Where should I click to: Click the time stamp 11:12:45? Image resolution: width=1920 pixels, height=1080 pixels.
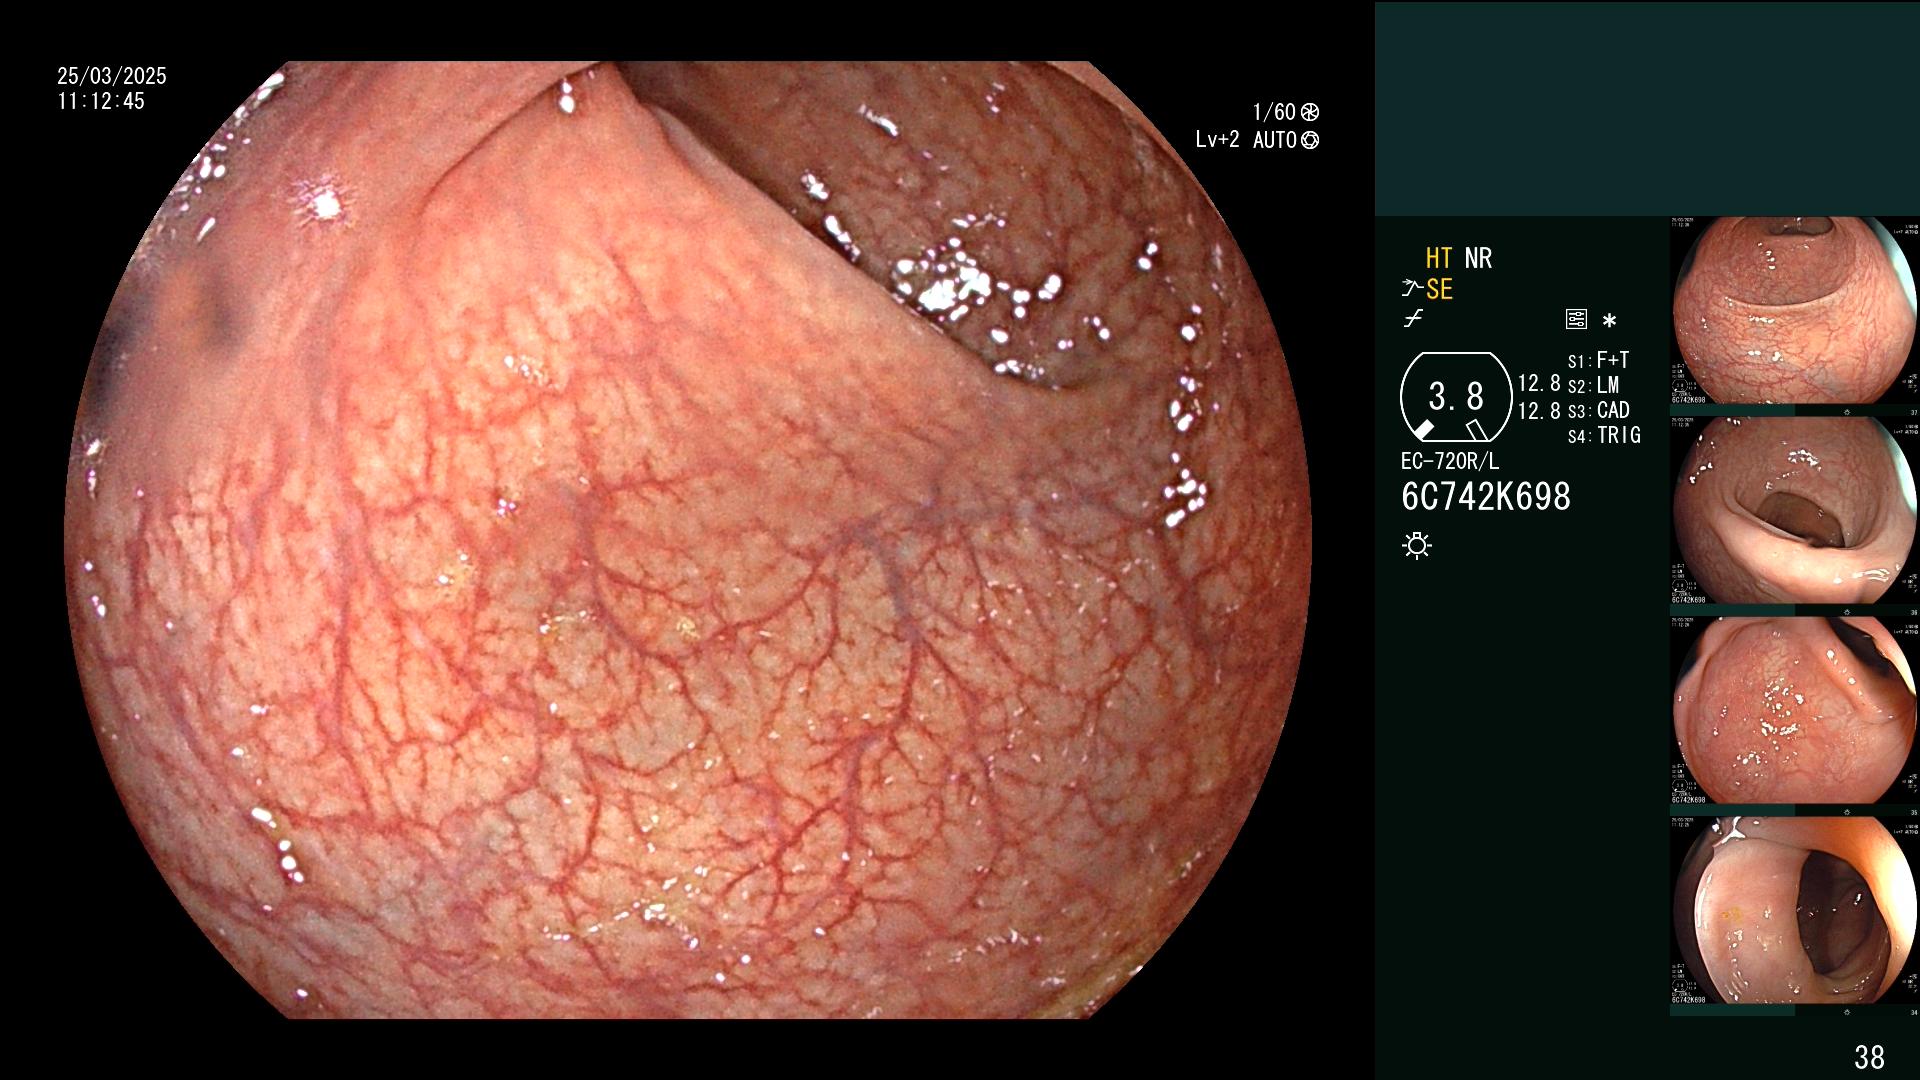click(101, 101)
